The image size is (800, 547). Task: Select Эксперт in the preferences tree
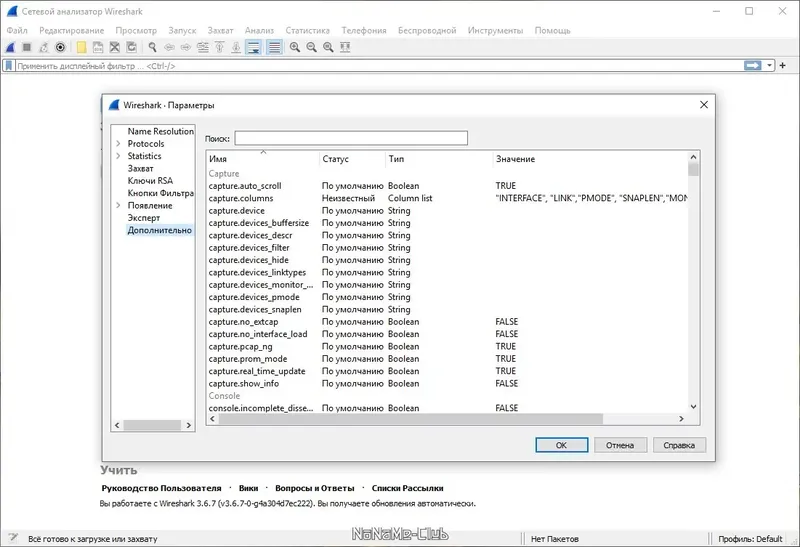pos(144,218)
